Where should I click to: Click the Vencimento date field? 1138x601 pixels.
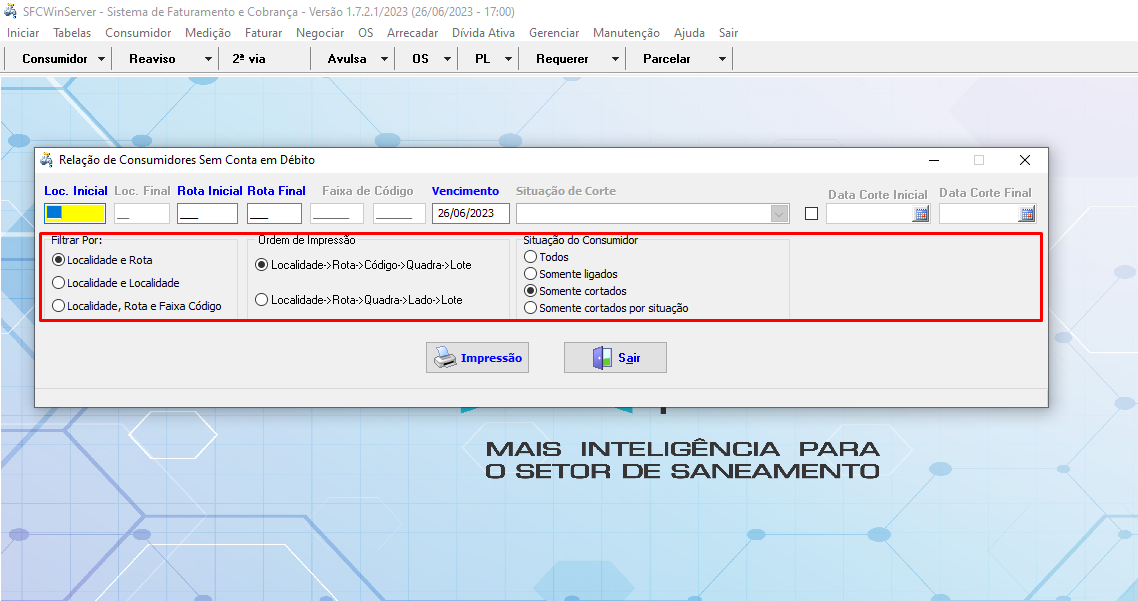[x=470, y=214]
